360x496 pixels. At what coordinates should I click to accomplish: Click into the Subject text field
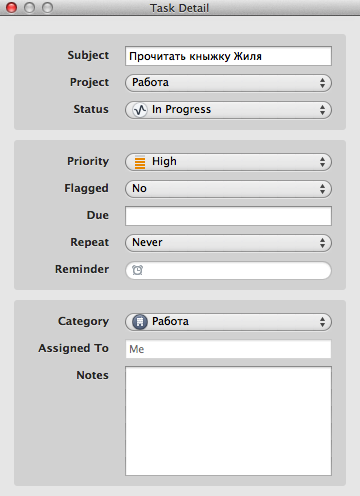pos(228,56)
